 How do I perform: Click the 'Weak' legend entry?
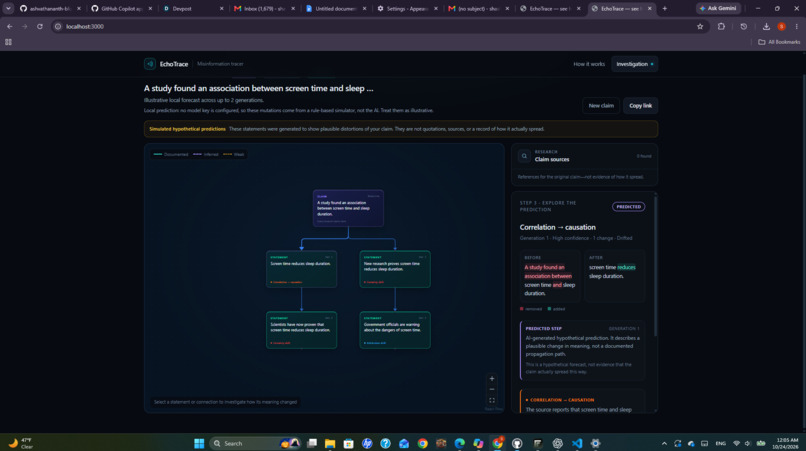[234, 154]
